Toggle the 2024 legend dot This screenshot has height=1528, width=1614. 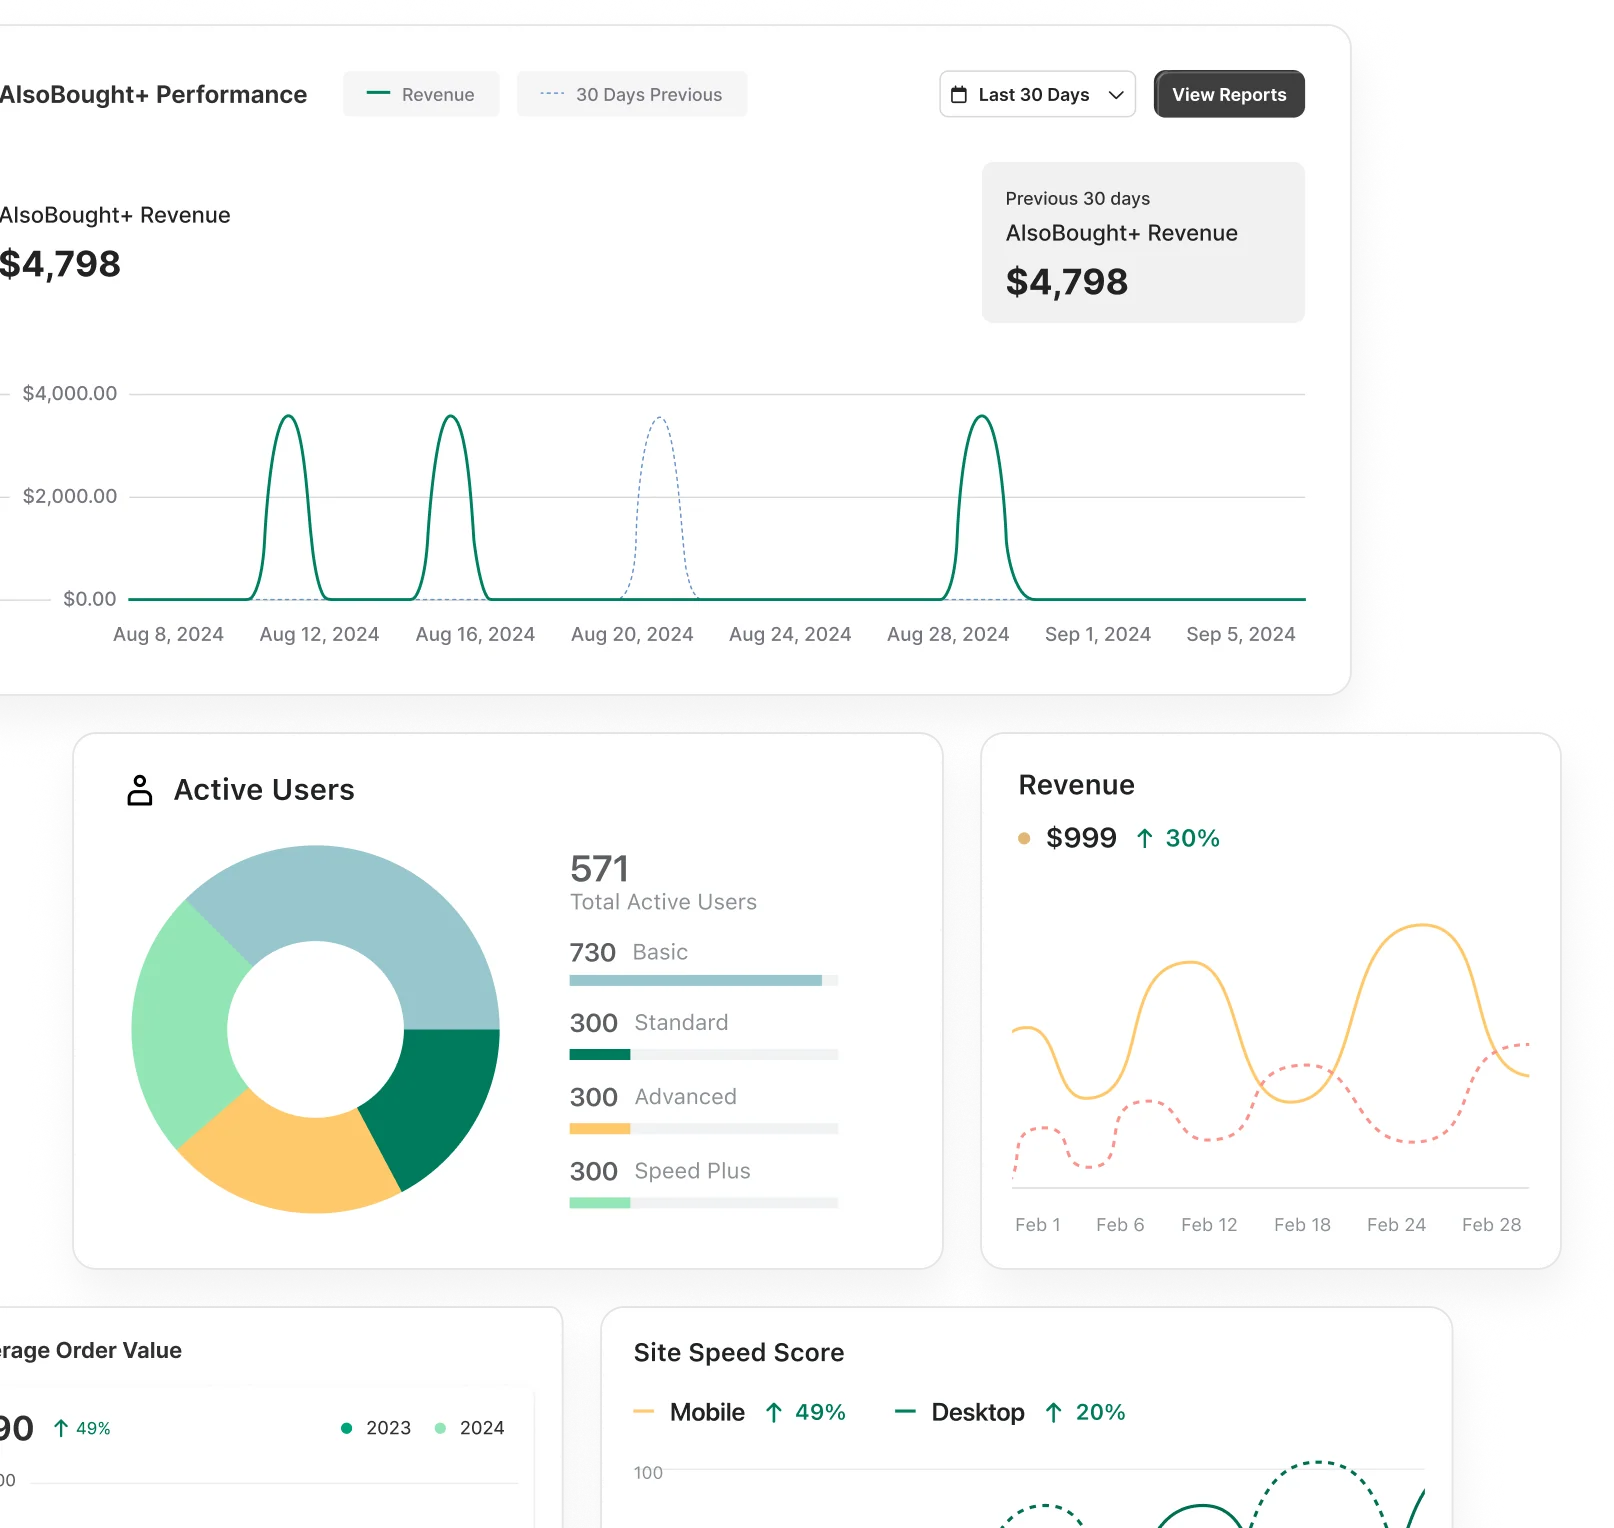(x=440, y=1428)
